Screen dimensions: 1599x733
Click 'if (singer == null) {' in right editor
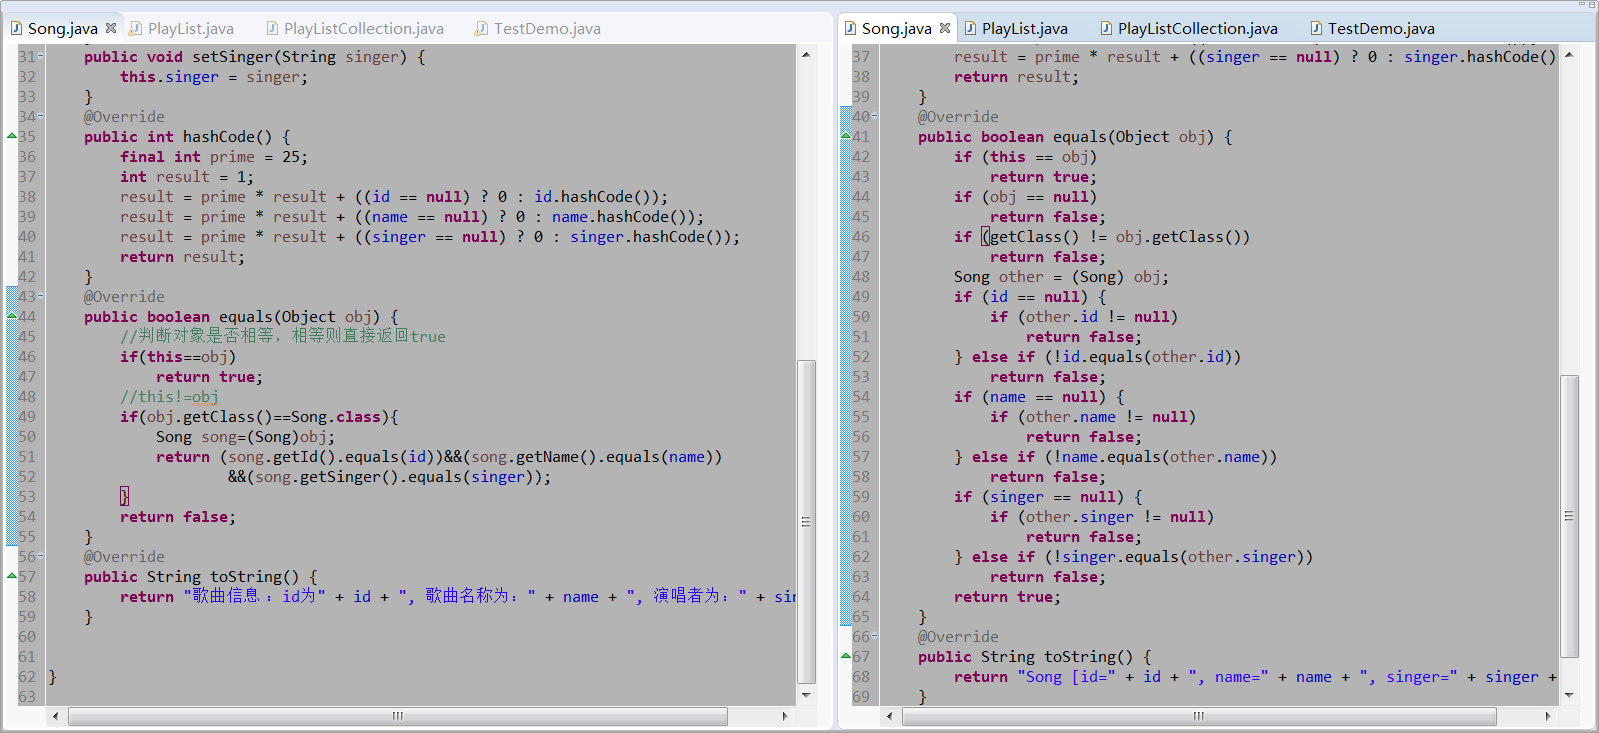tap(1048, 497)
